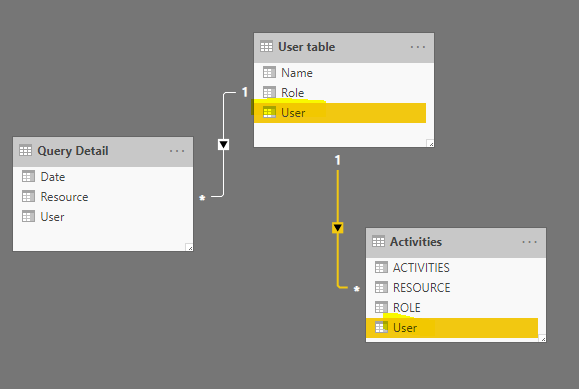Click the ACTIVITIES field icon
Image resolution: width=579 pixels, height=389 pixels.
coord(381,267)
